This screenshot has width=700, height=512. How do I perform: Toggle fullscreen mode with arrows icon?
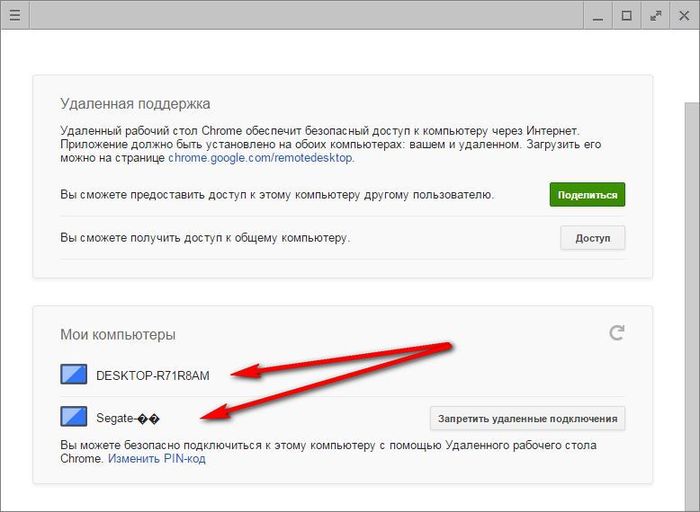pos(656,15)
